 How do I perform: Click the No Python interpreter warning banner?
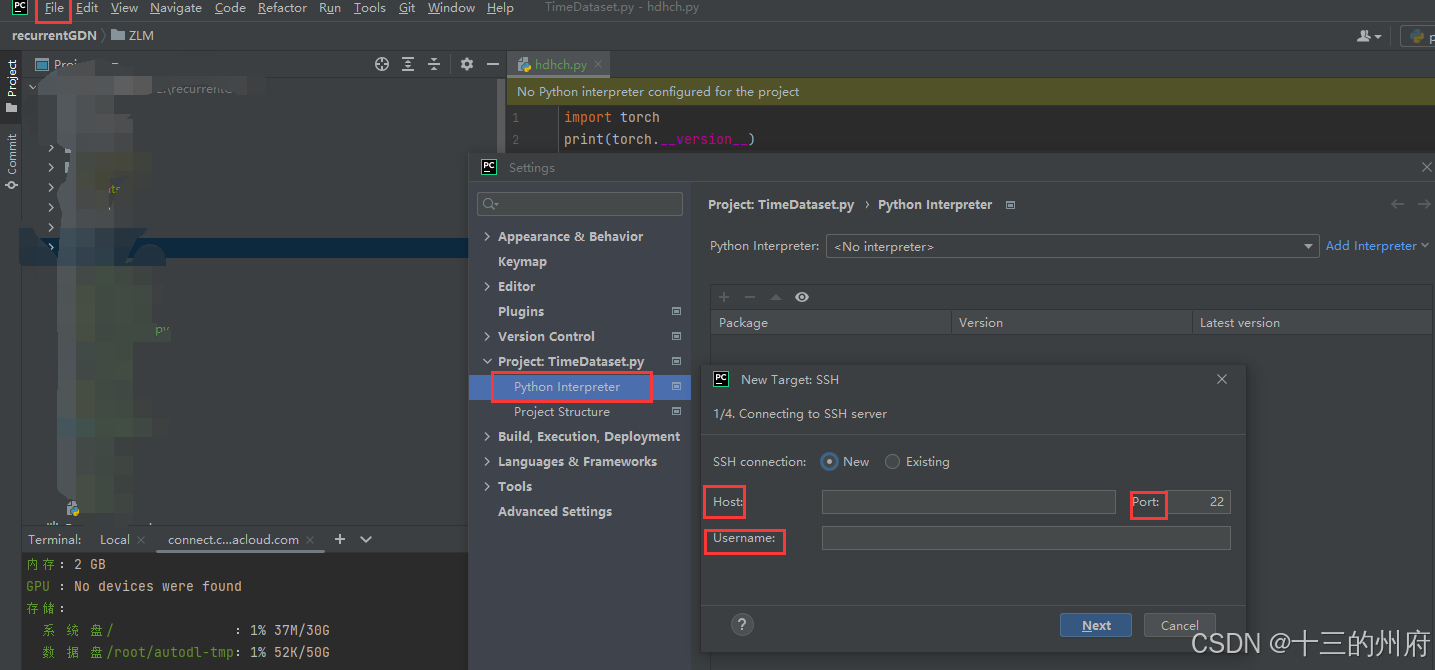970,92
